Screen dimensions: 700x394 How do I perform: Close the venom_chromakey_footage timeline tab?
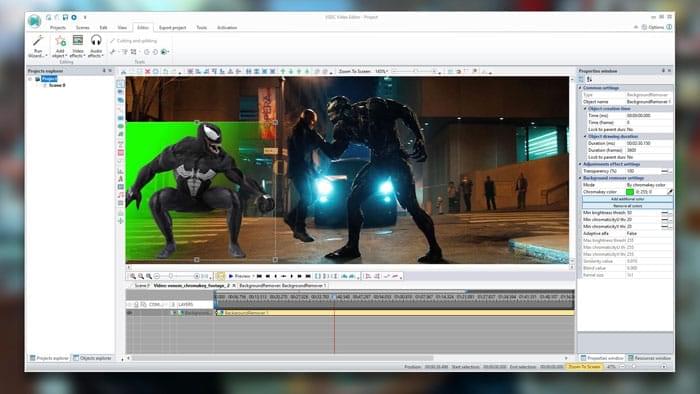click(233, 286)
